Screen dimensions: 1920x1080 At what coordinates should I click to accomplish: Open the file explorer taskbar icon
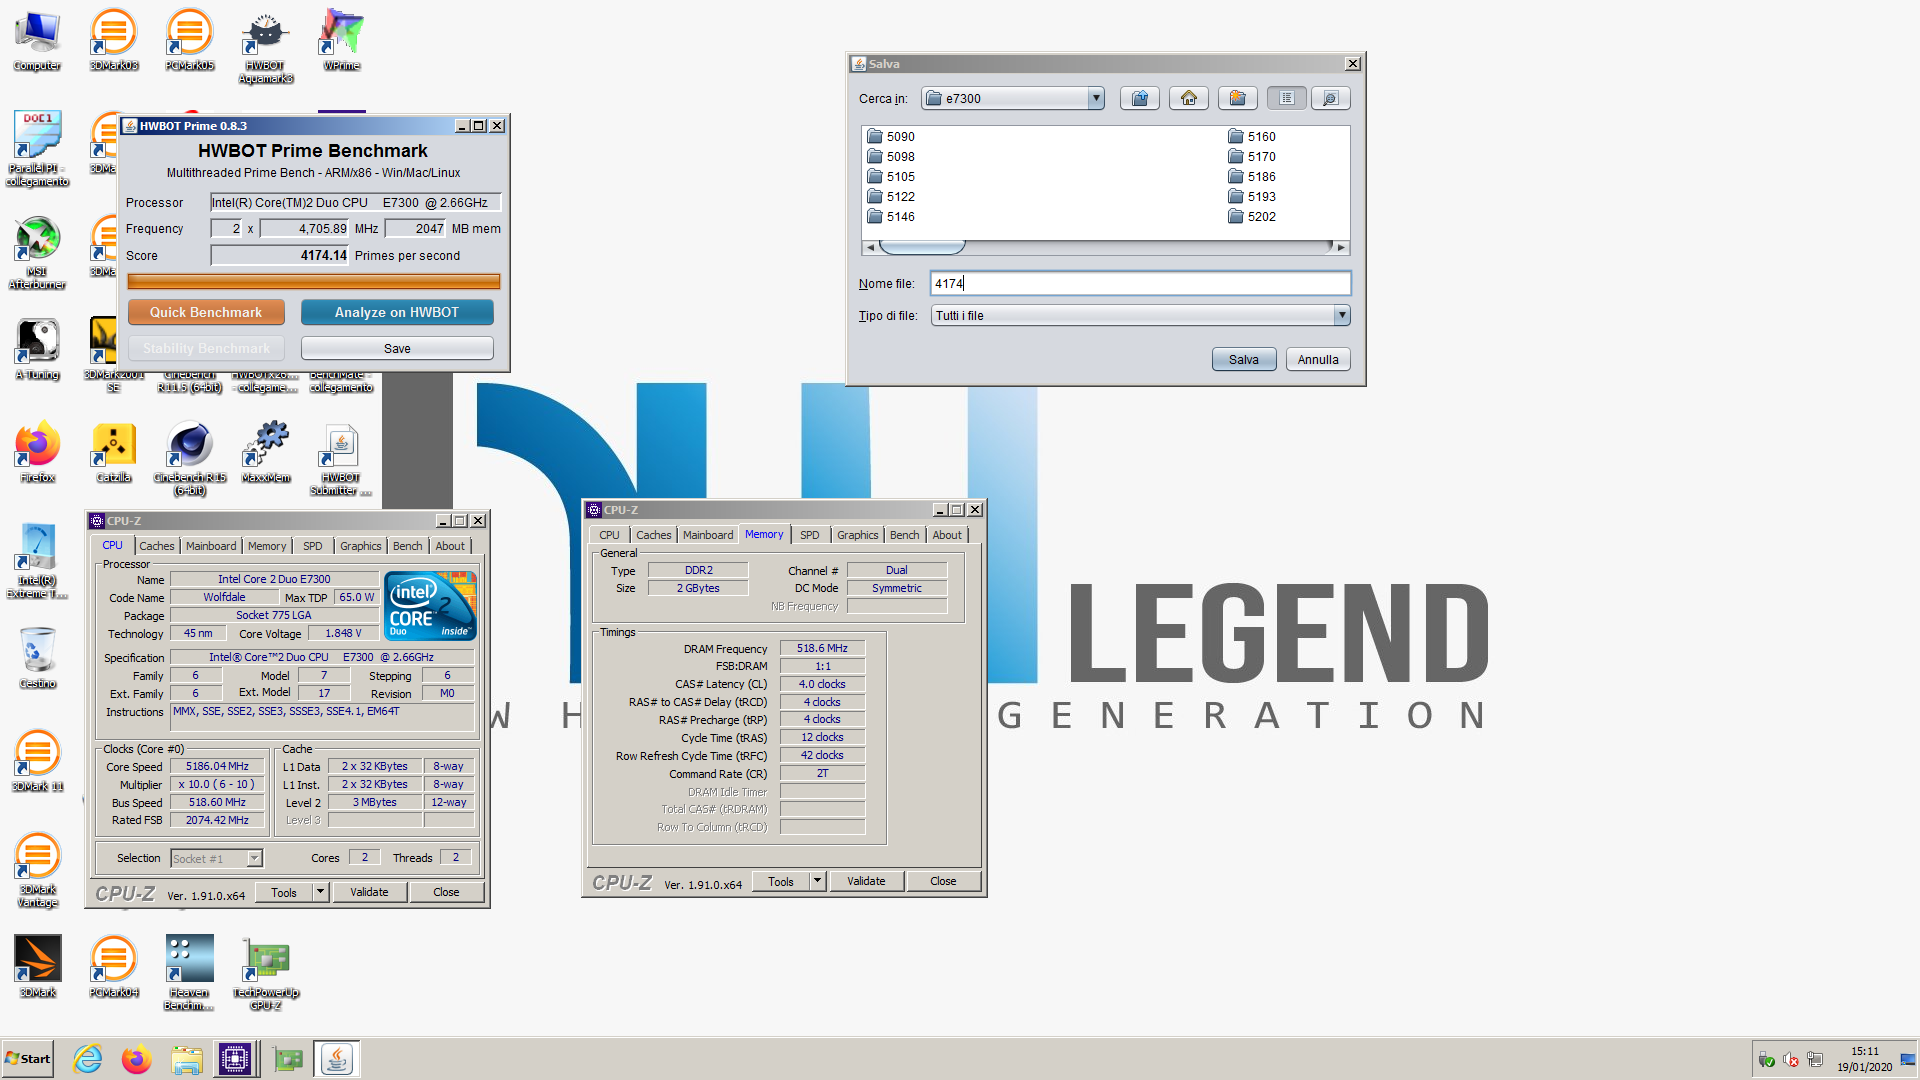(186, 1059)
